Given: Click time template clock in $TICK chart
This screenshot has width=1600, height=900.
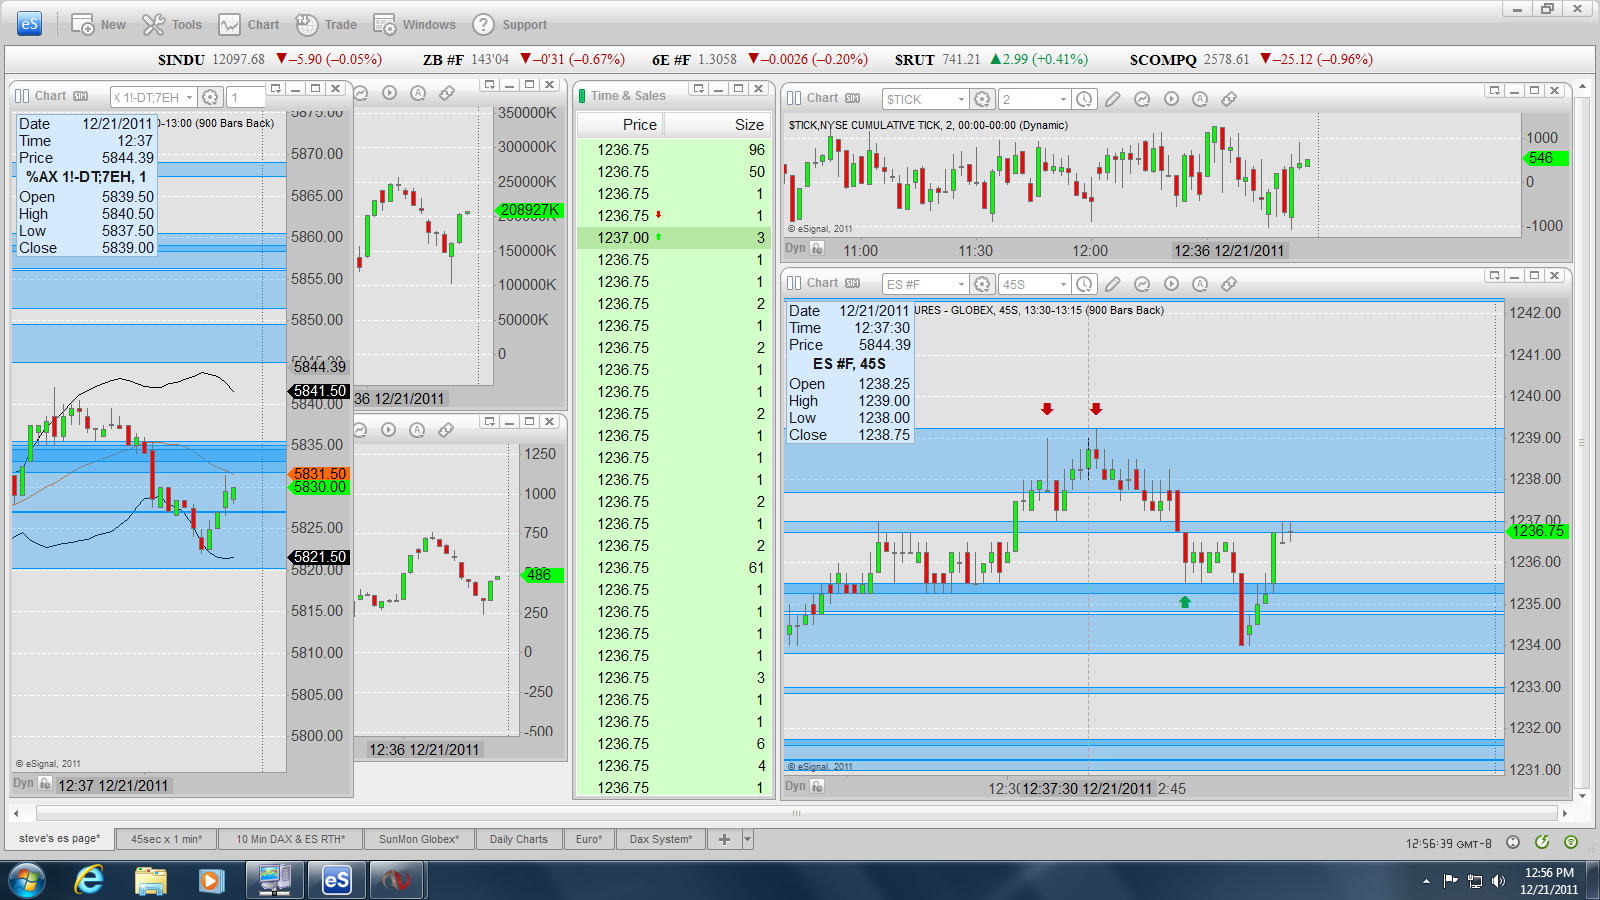Looking at the screenshot, I should [1084, 99].
